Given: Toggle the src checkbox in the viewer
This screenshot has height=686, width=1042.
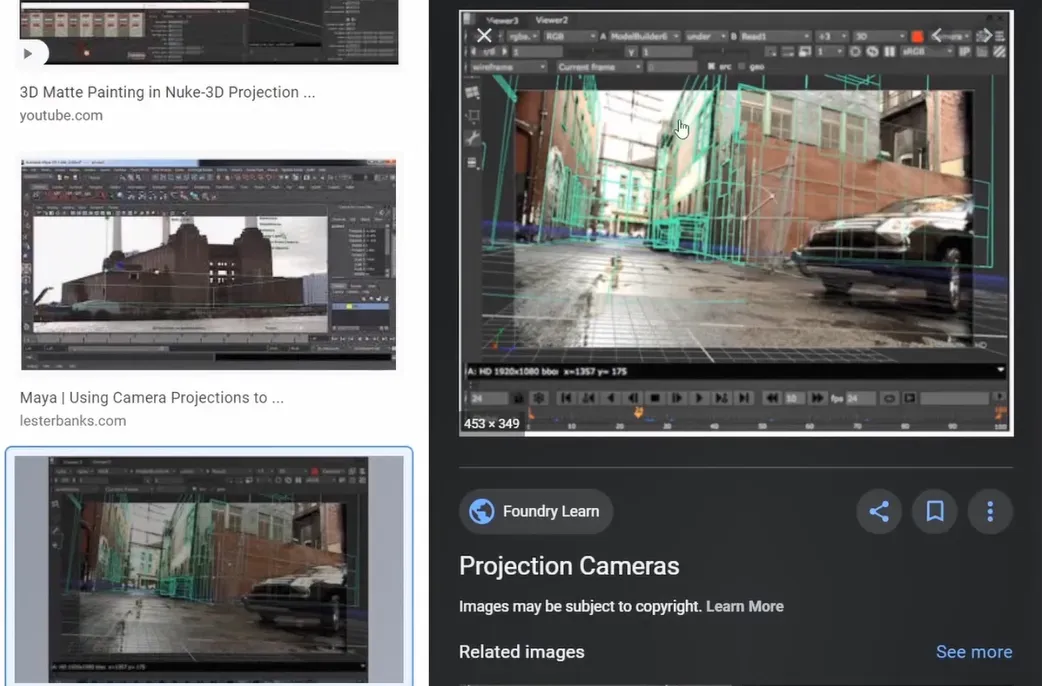Looking at the screenshot, I should 711,67.
